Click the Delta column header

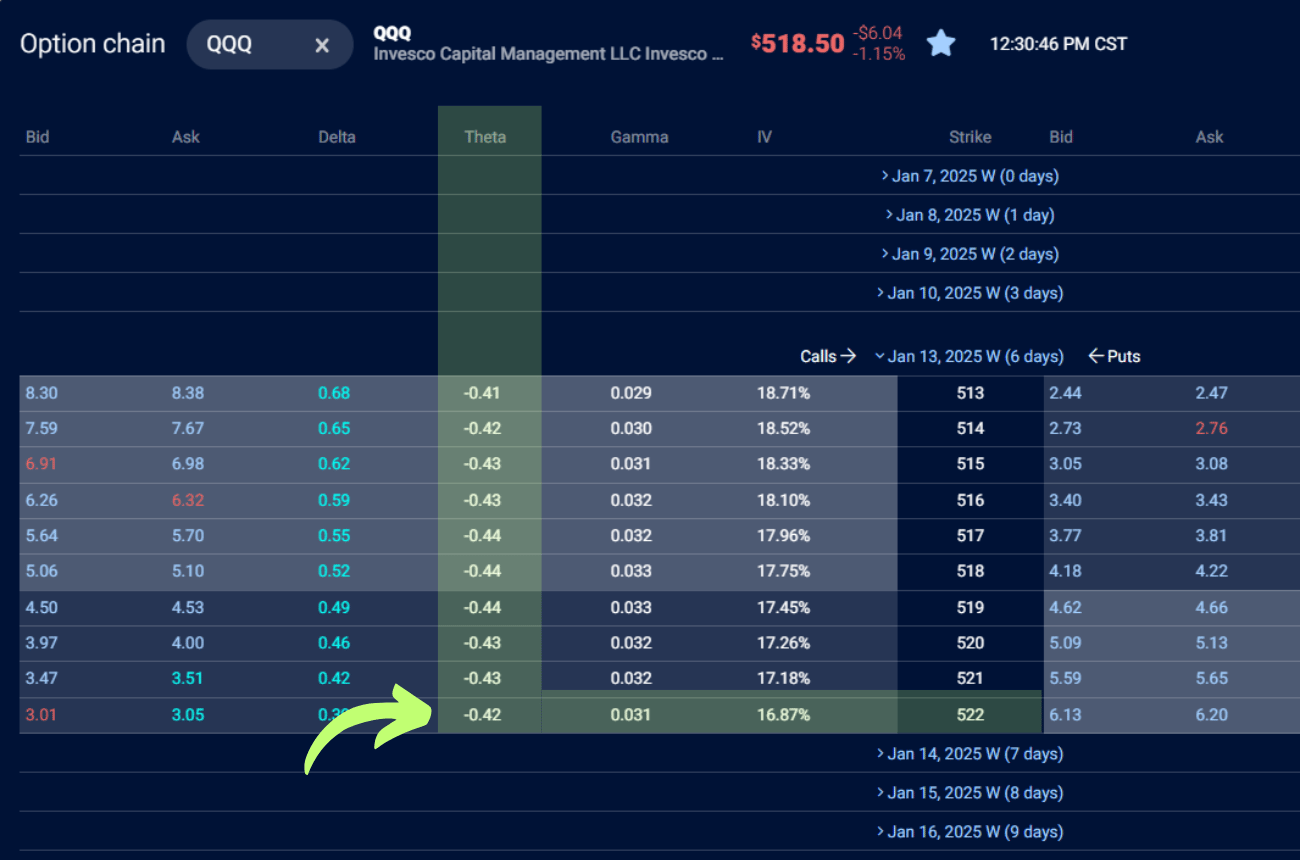[336, 137]
